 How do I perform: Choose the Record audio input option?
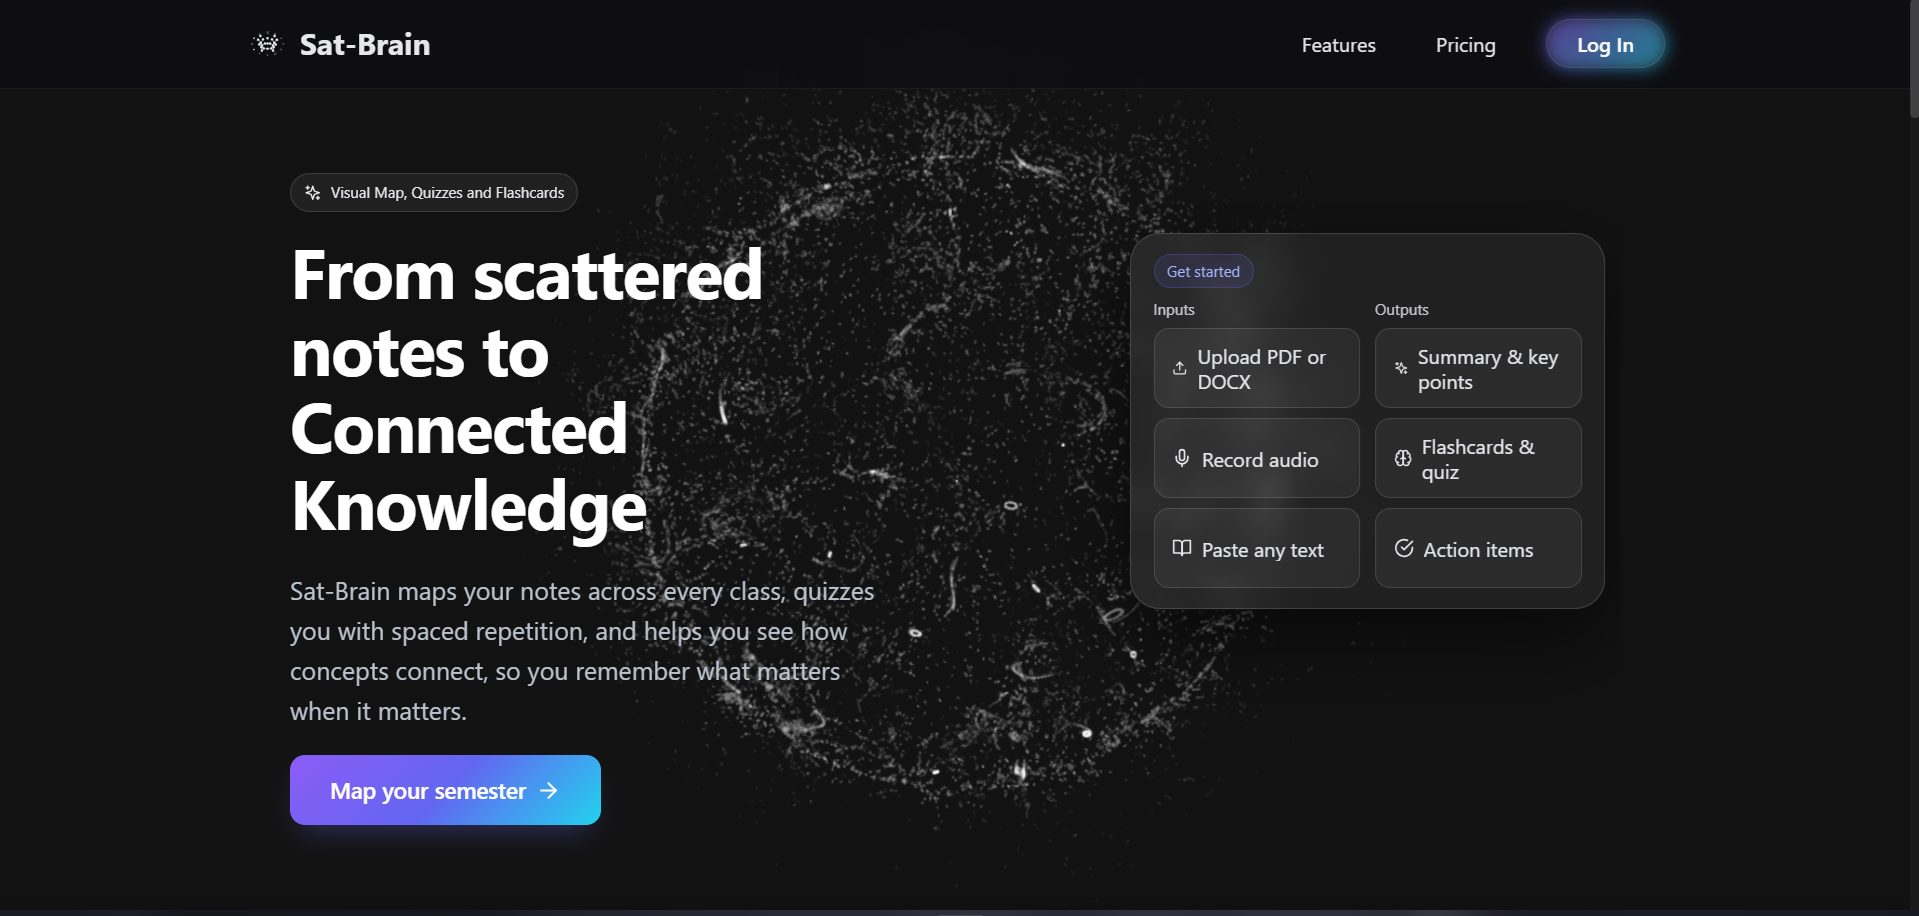(x=1256, y=458)
